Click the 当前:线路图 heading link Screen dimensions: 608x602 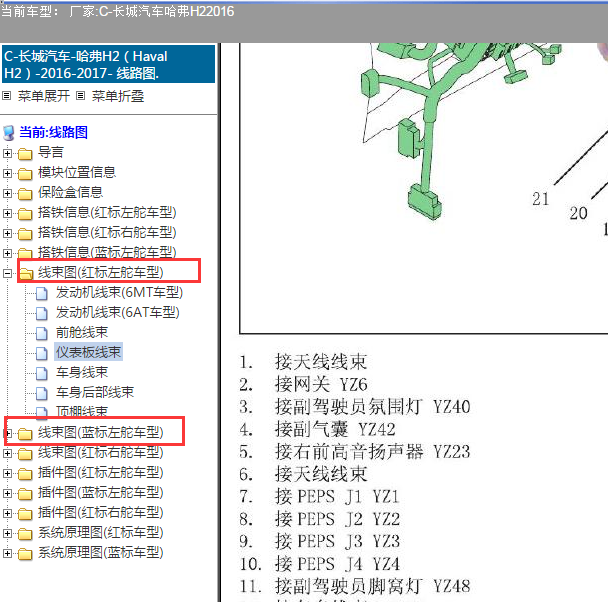pyautogui.click(x=54, y=132)
